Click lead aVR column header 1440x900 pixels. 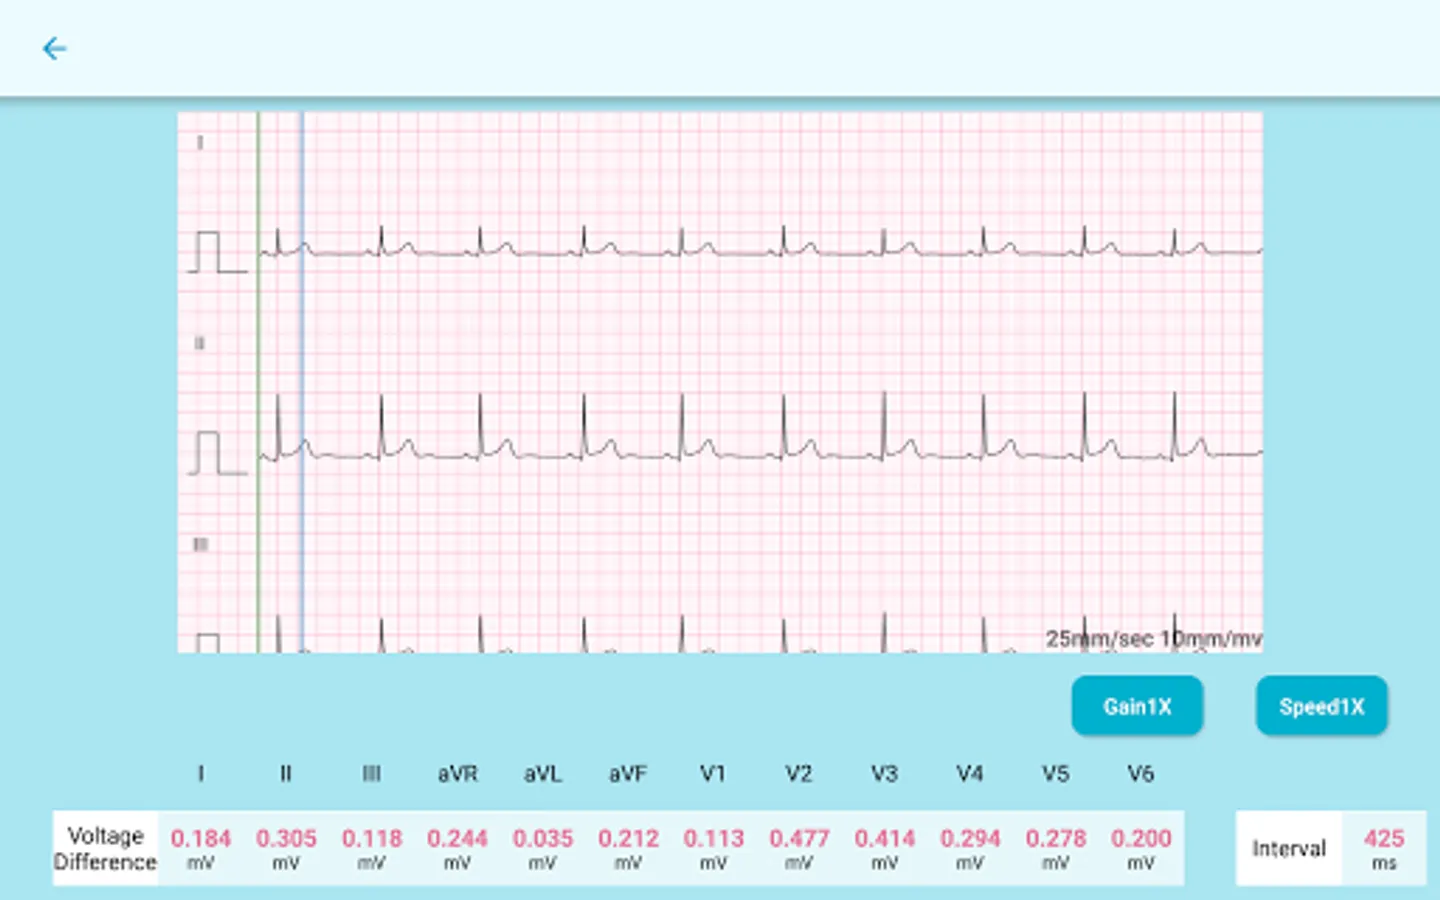click(x=457, y=773)
